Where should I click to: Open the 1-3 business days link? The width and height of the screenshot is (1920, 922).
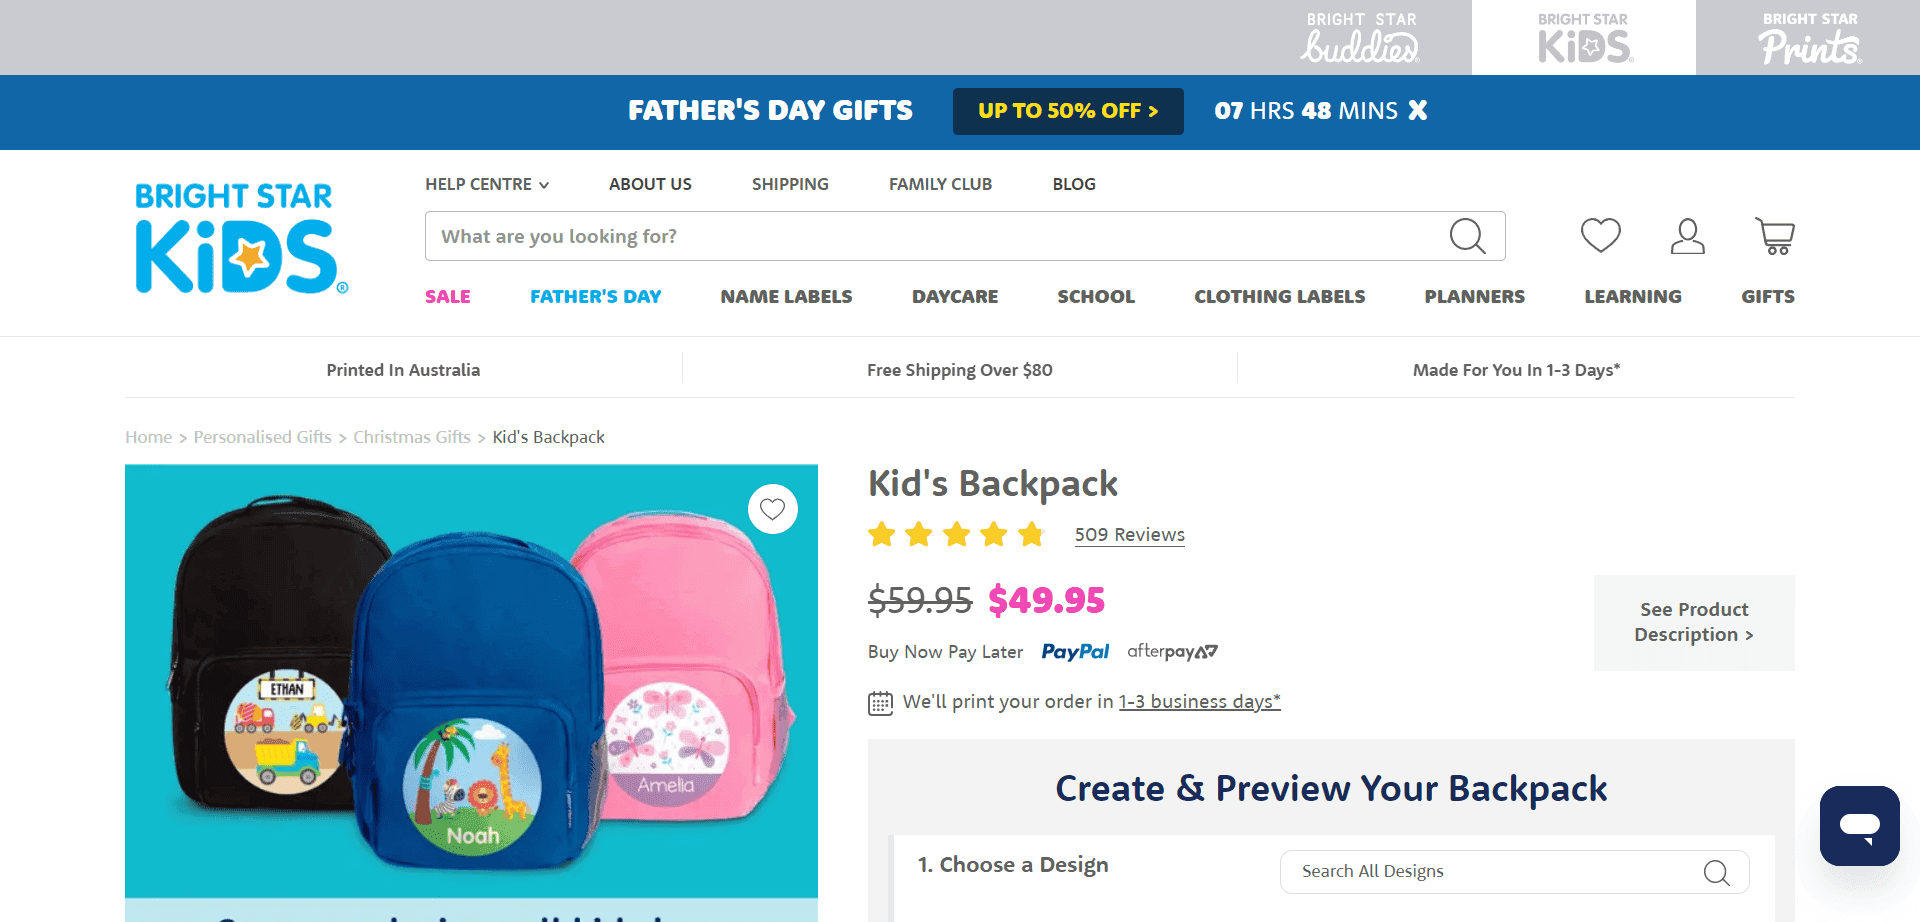click(x=1200, y=702)
